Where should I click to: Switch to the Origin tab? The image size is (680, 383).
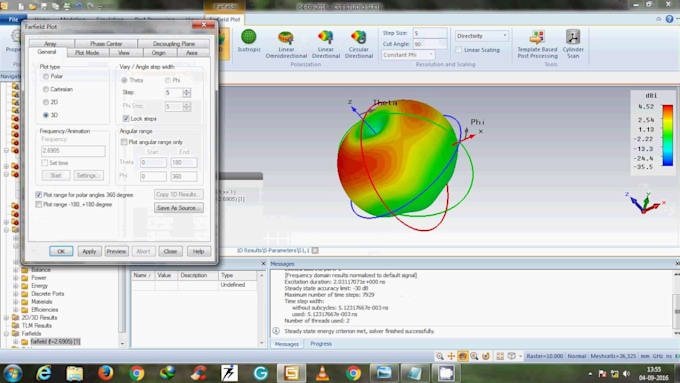(x=158, y=52)
